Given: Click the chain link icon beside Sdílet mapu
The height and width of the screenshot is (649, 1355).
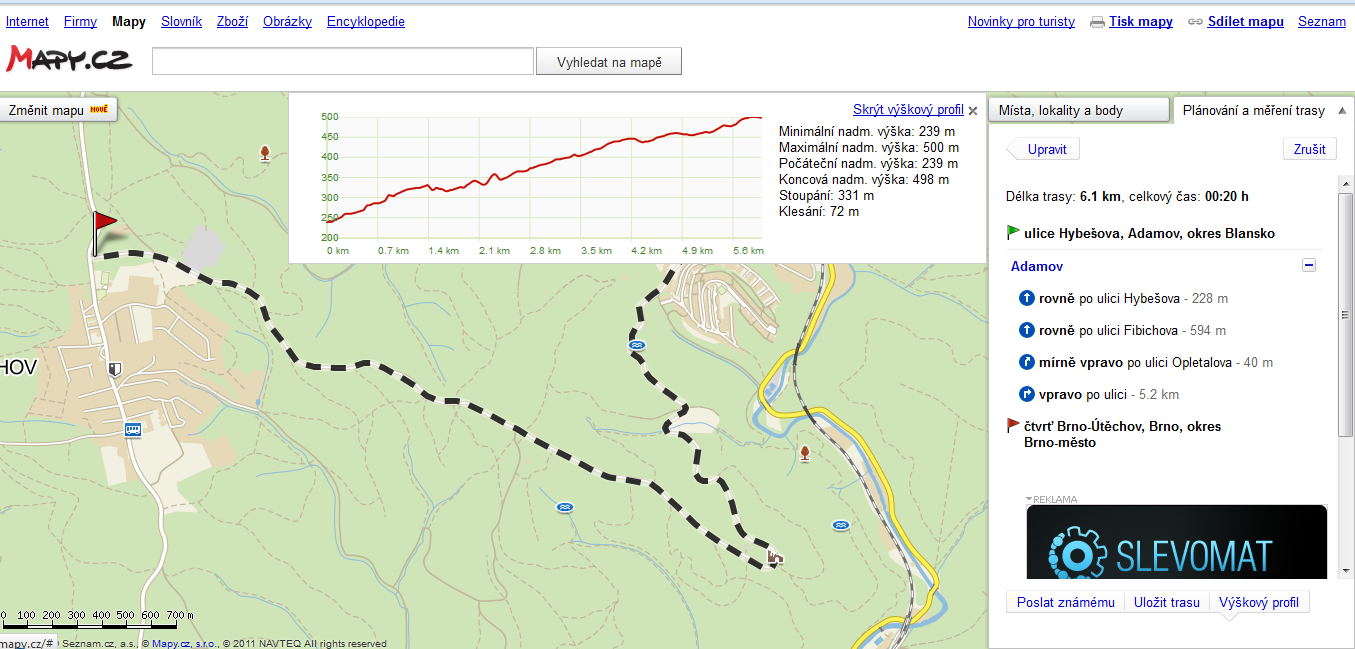Looking at the screenshot, I should pyautogui.click(x=1195, y=22).
